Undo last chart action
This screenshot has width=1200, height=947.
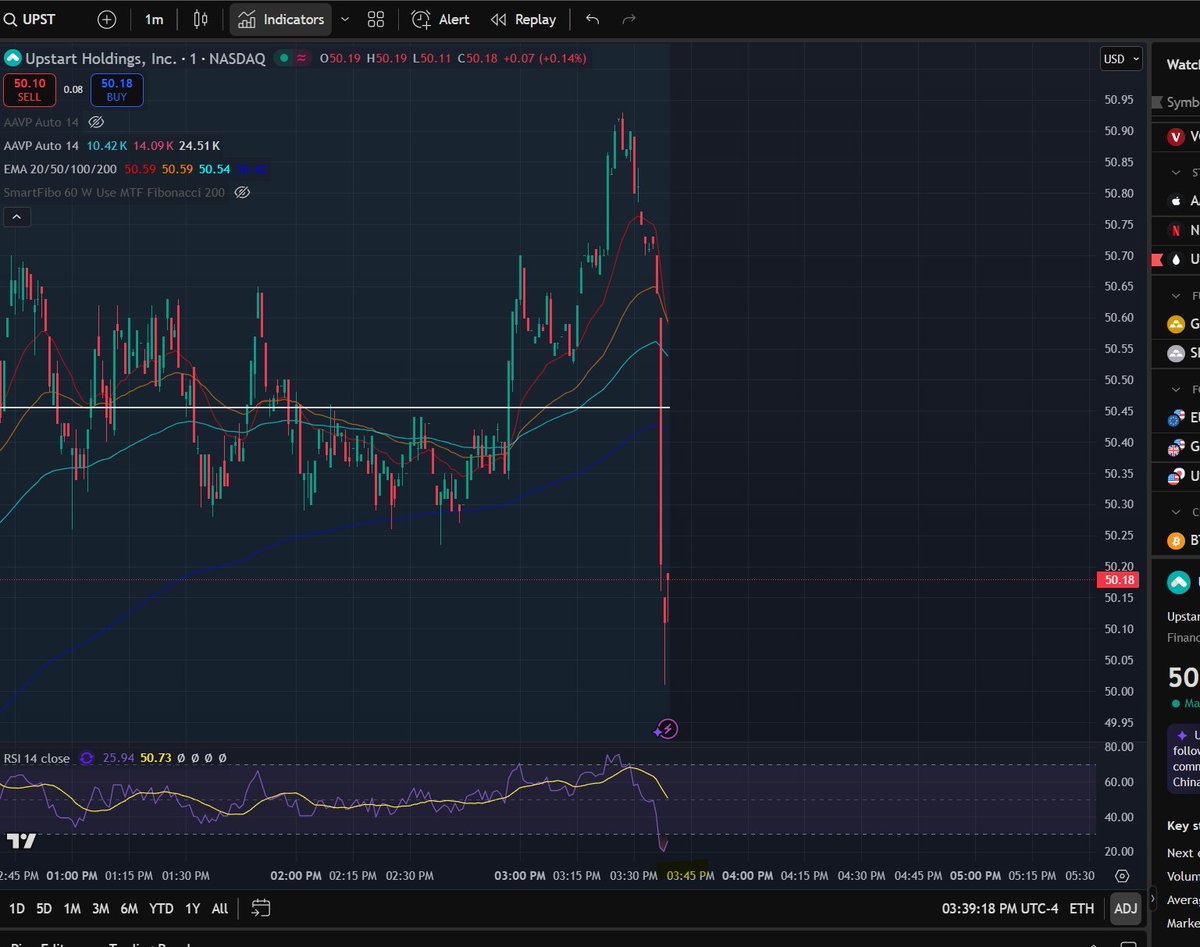pyautogui.click(x=593, y=19)
